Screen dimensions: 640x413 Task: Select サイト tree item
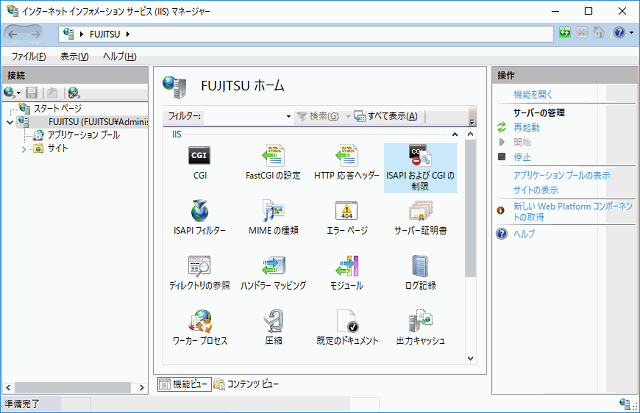58,148
